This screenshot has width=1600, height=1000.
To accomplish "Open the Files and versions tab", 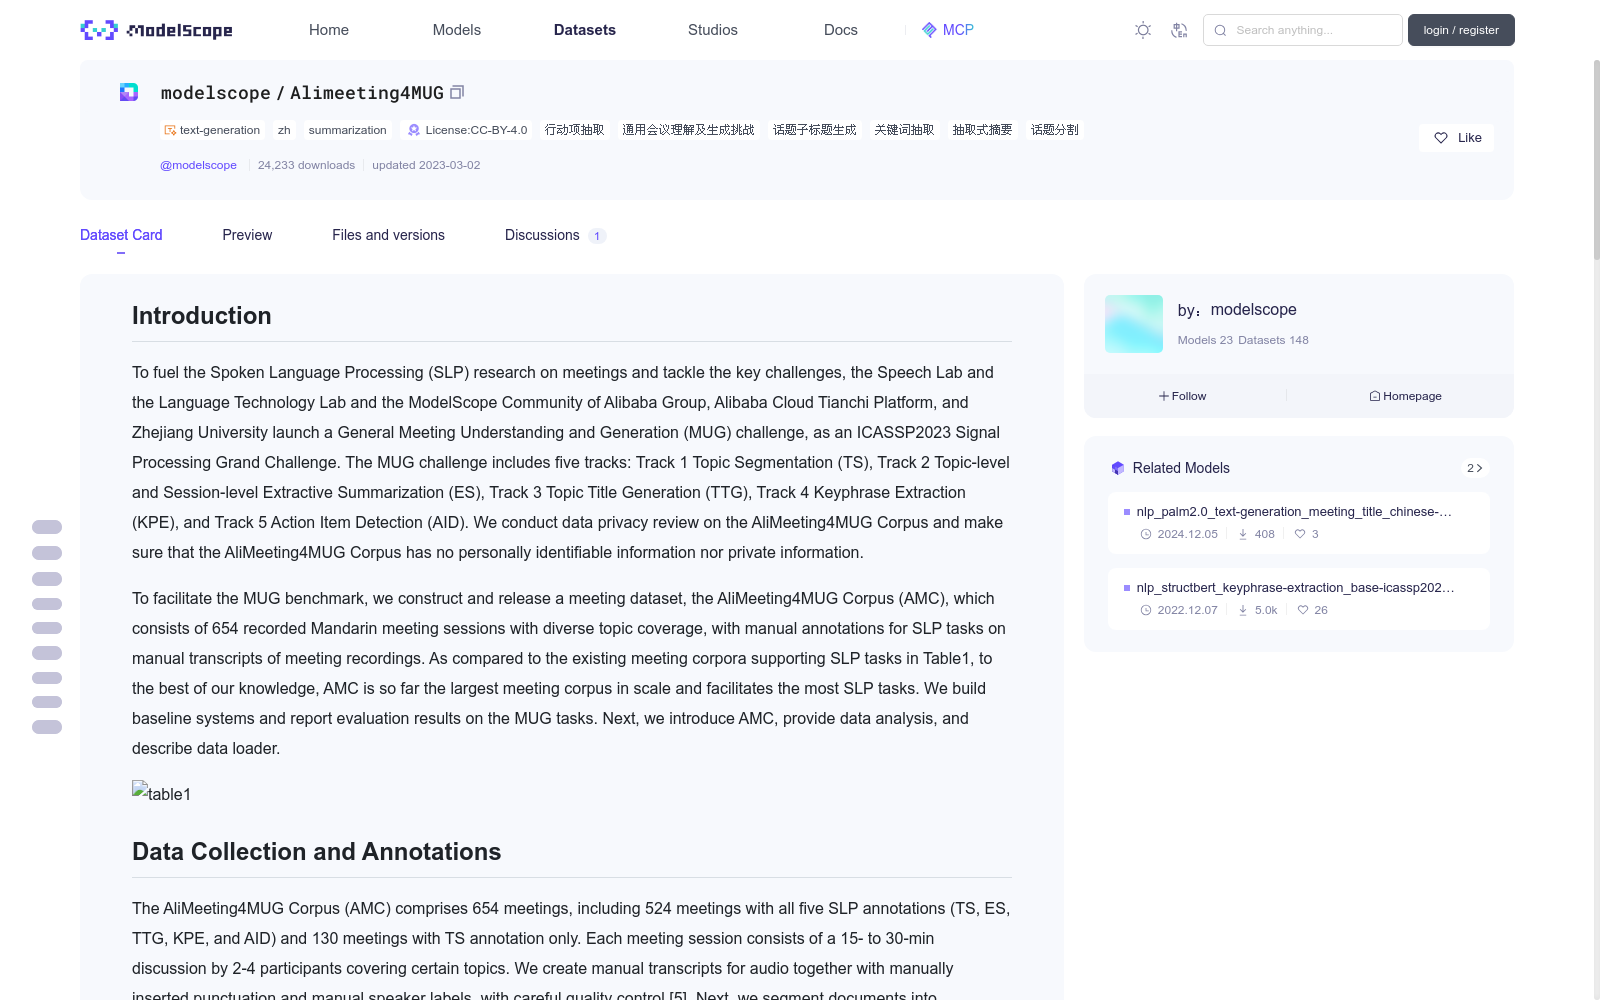I will (x=388, y=235).
